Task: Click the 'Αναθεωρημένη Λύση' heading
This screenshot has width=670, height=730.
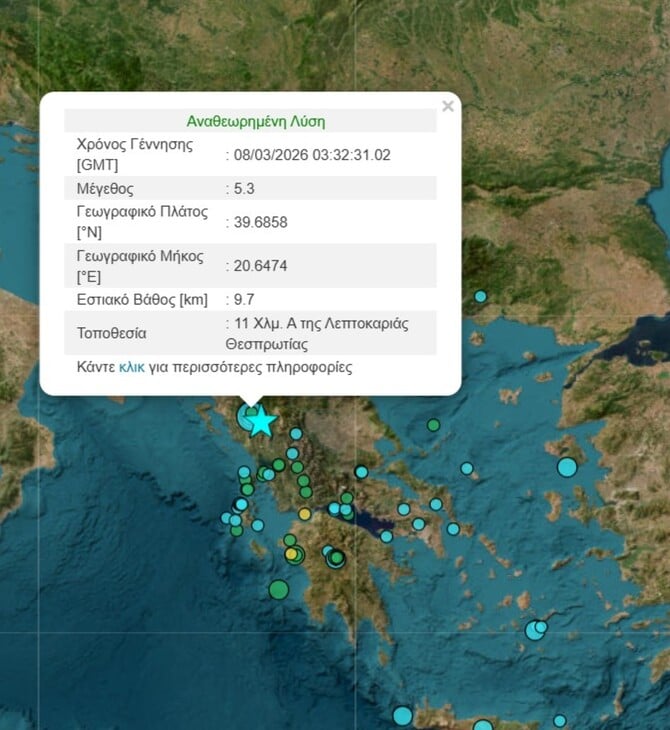Action: (256, 122)
